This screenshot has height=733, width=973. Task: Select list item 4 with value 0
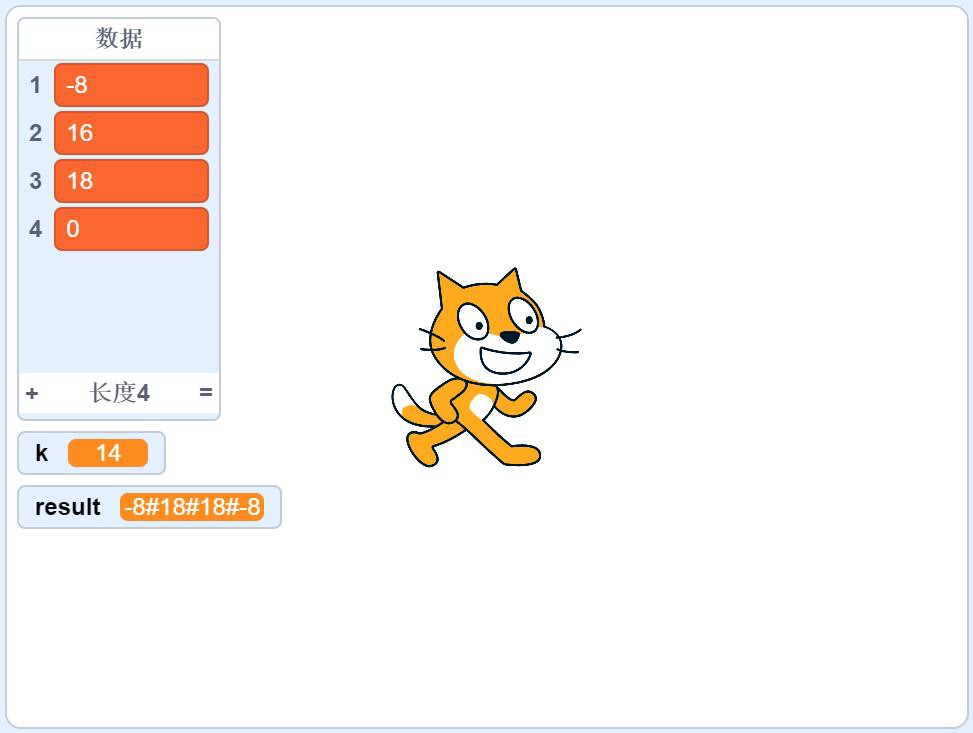(x=132, y=229)
